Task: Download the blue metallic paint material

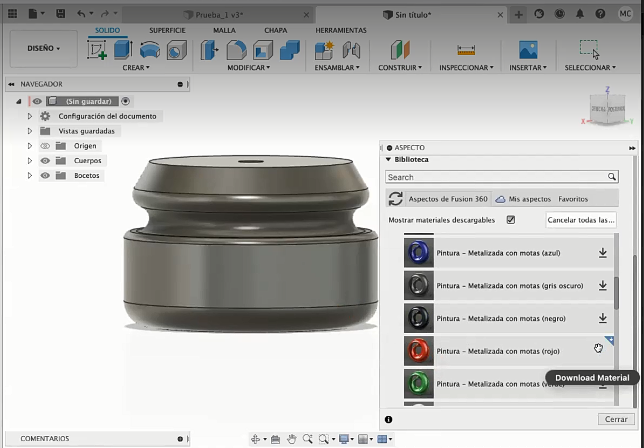Action: [x=603, y=253]
